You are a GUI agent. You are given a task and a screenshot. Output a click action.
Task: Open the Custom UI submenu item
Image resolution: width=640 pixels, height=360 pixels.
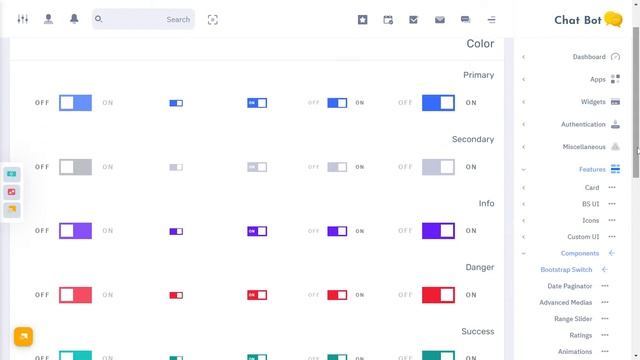pyautogui.click(x=583, y=237)
